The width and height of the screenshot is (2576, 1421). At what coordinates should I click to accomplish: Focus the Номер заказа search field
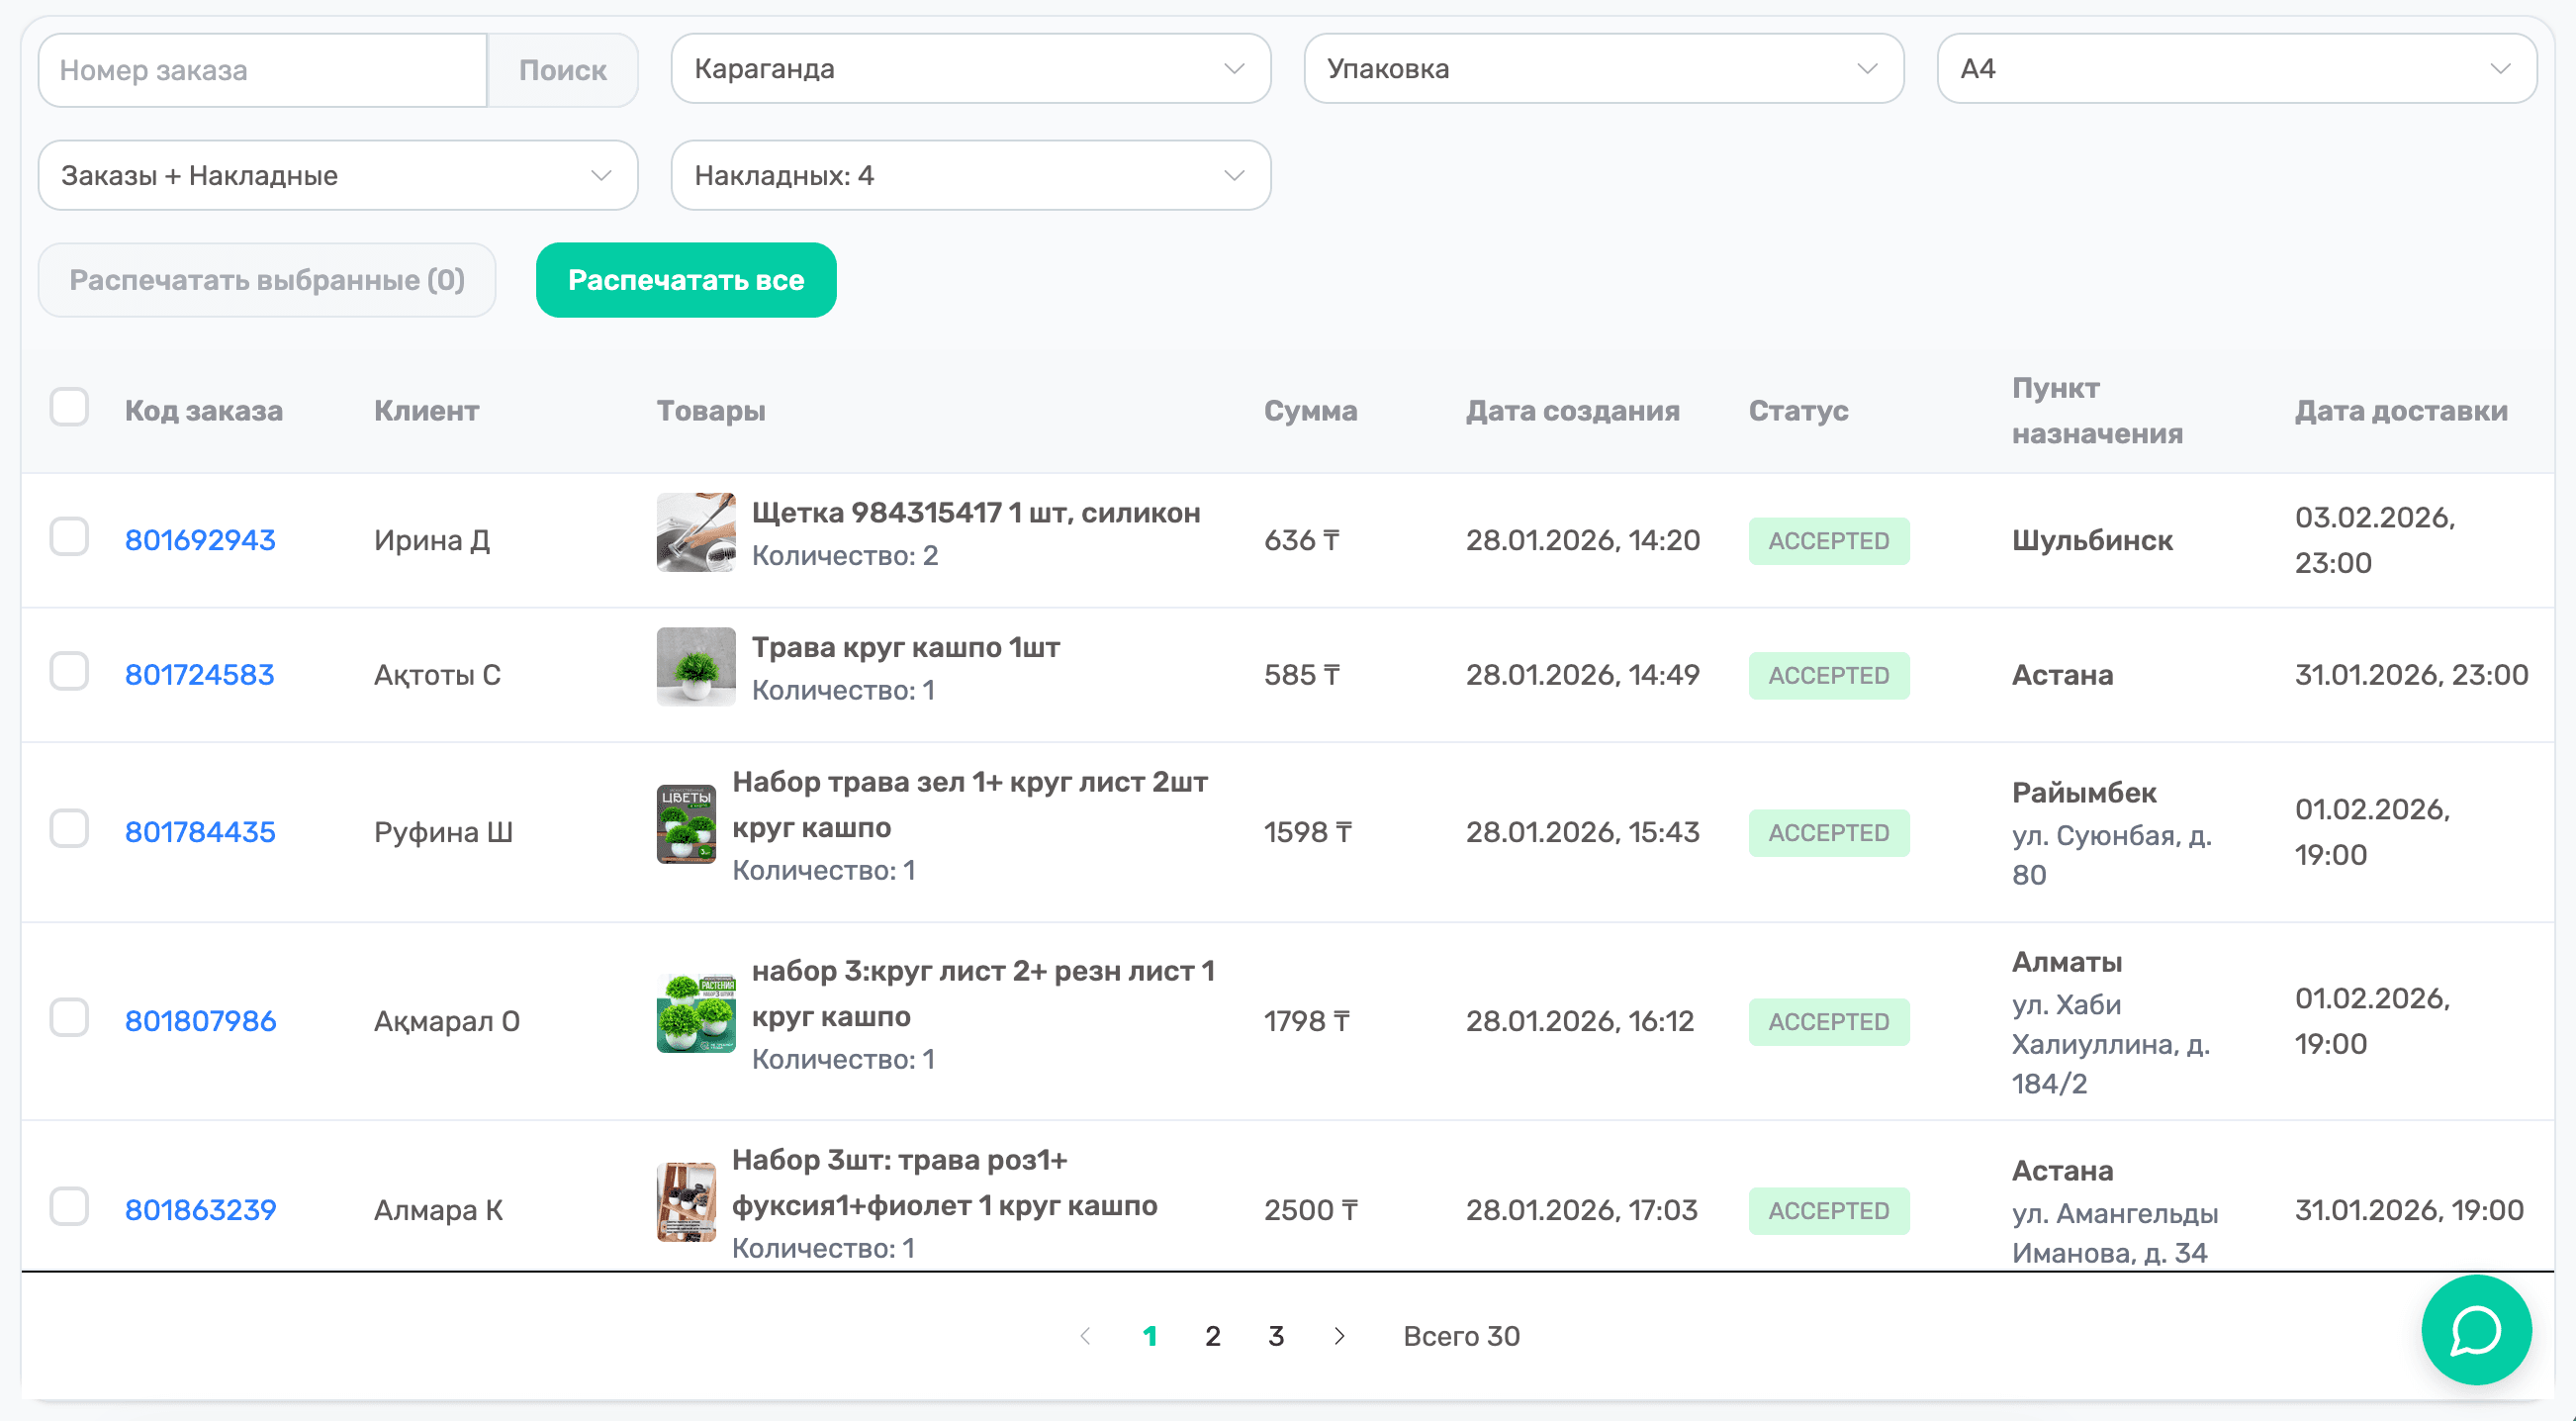pos(262,70)
